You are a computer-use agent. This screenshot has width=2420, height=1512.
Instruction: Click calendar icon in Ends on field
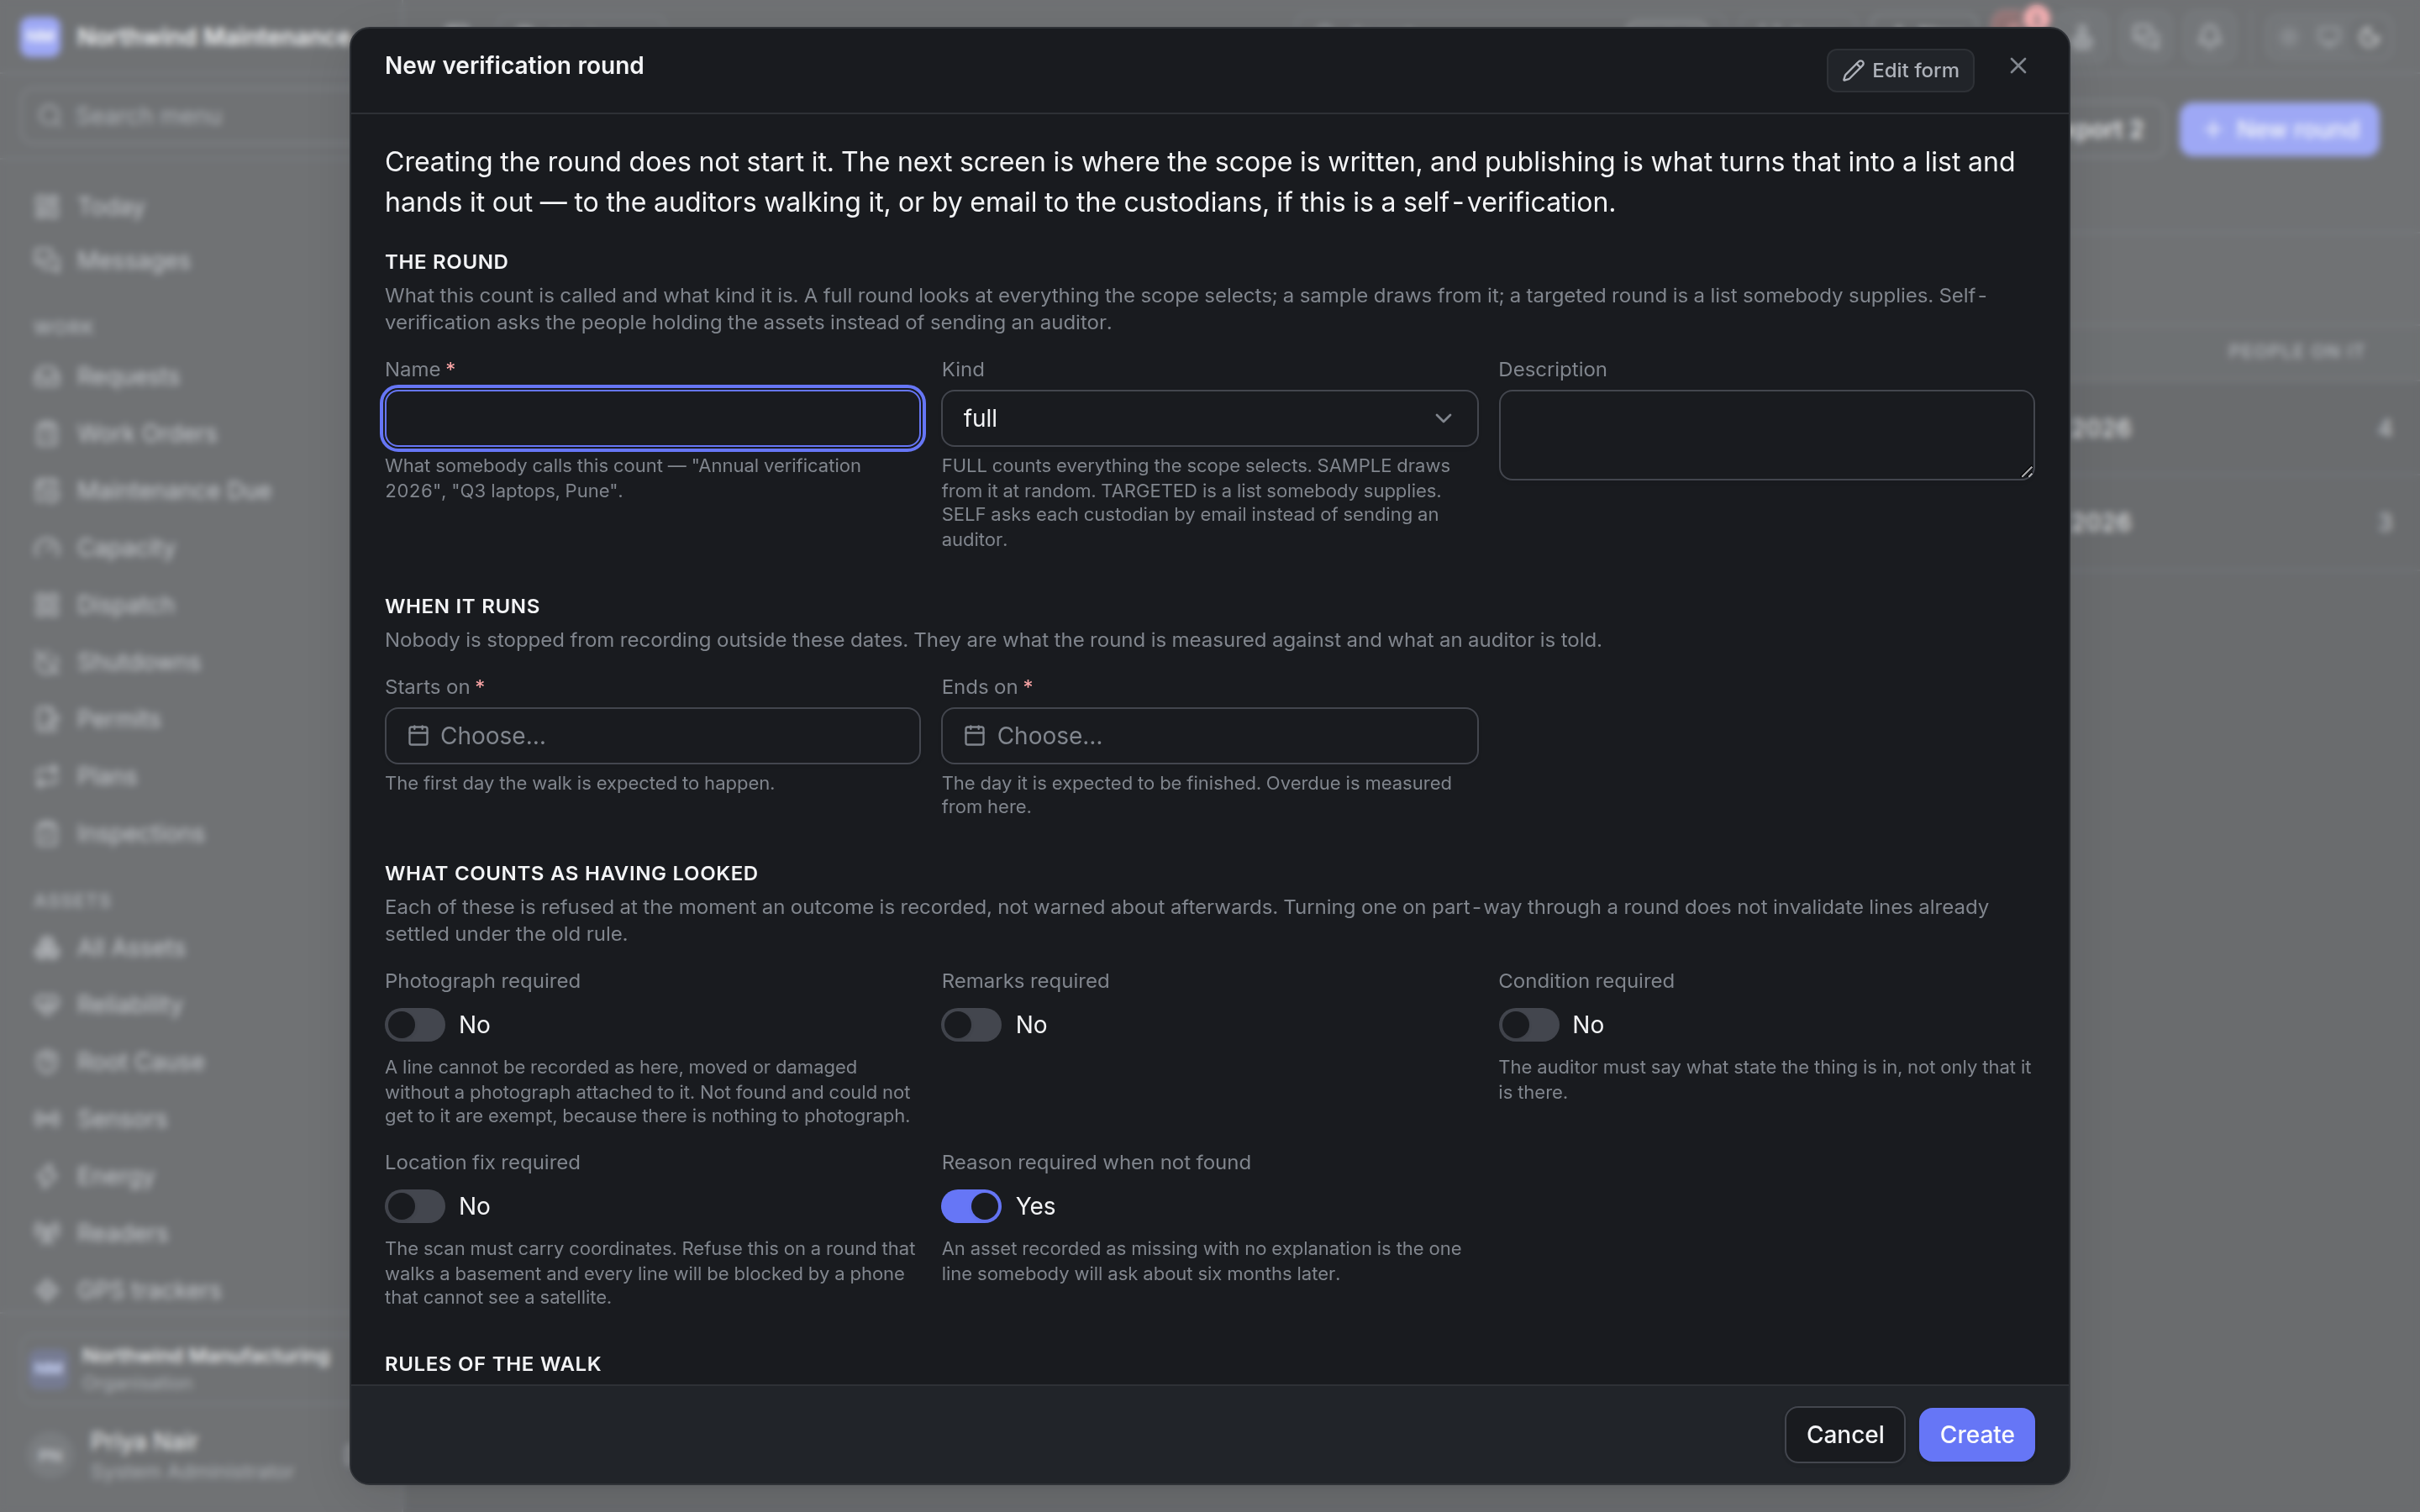point(974,736)
